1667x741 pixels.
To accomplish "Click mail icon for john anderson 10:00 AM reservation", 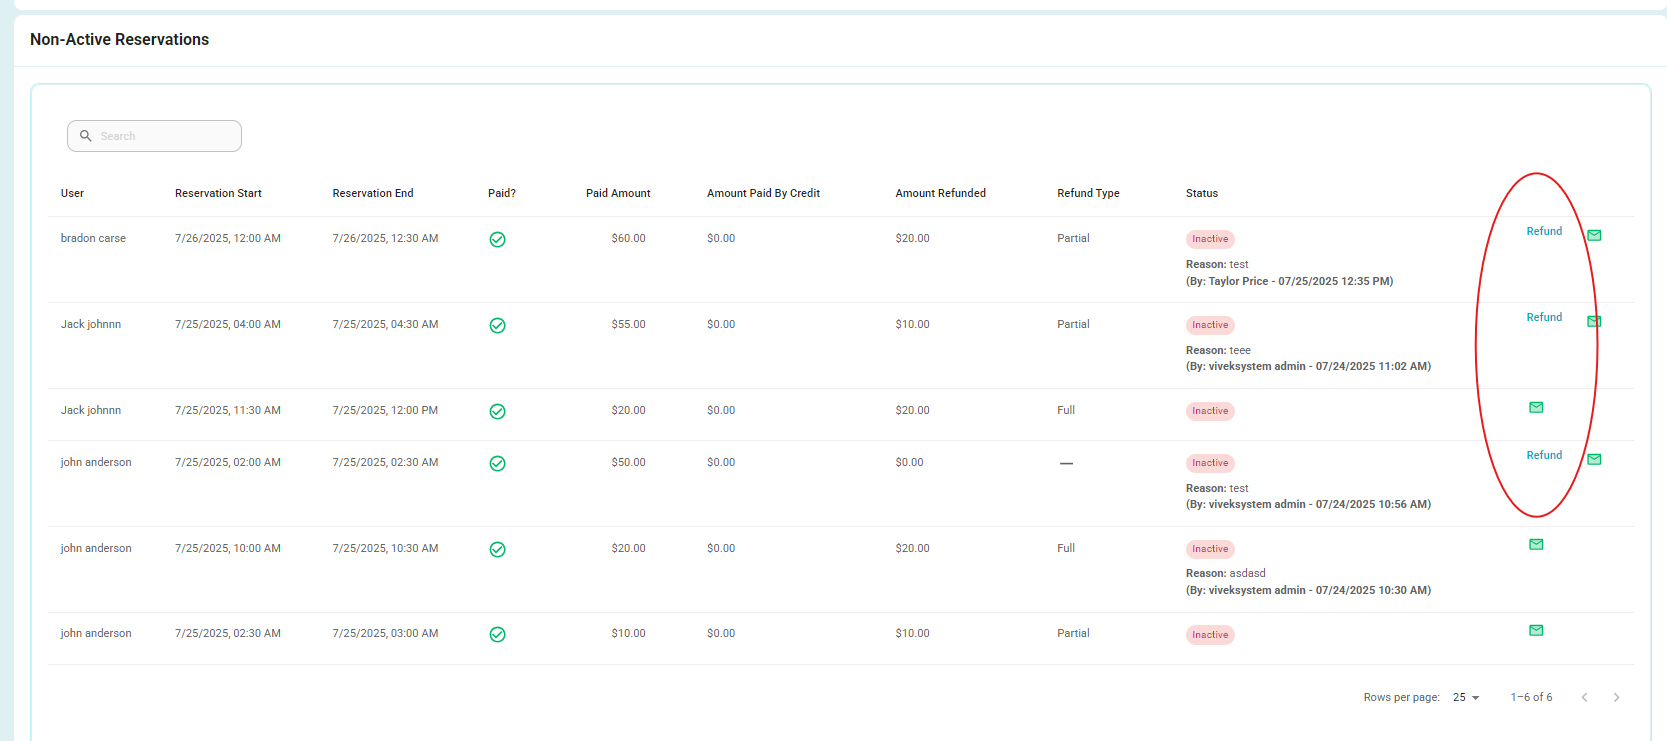I will 1536,544.
